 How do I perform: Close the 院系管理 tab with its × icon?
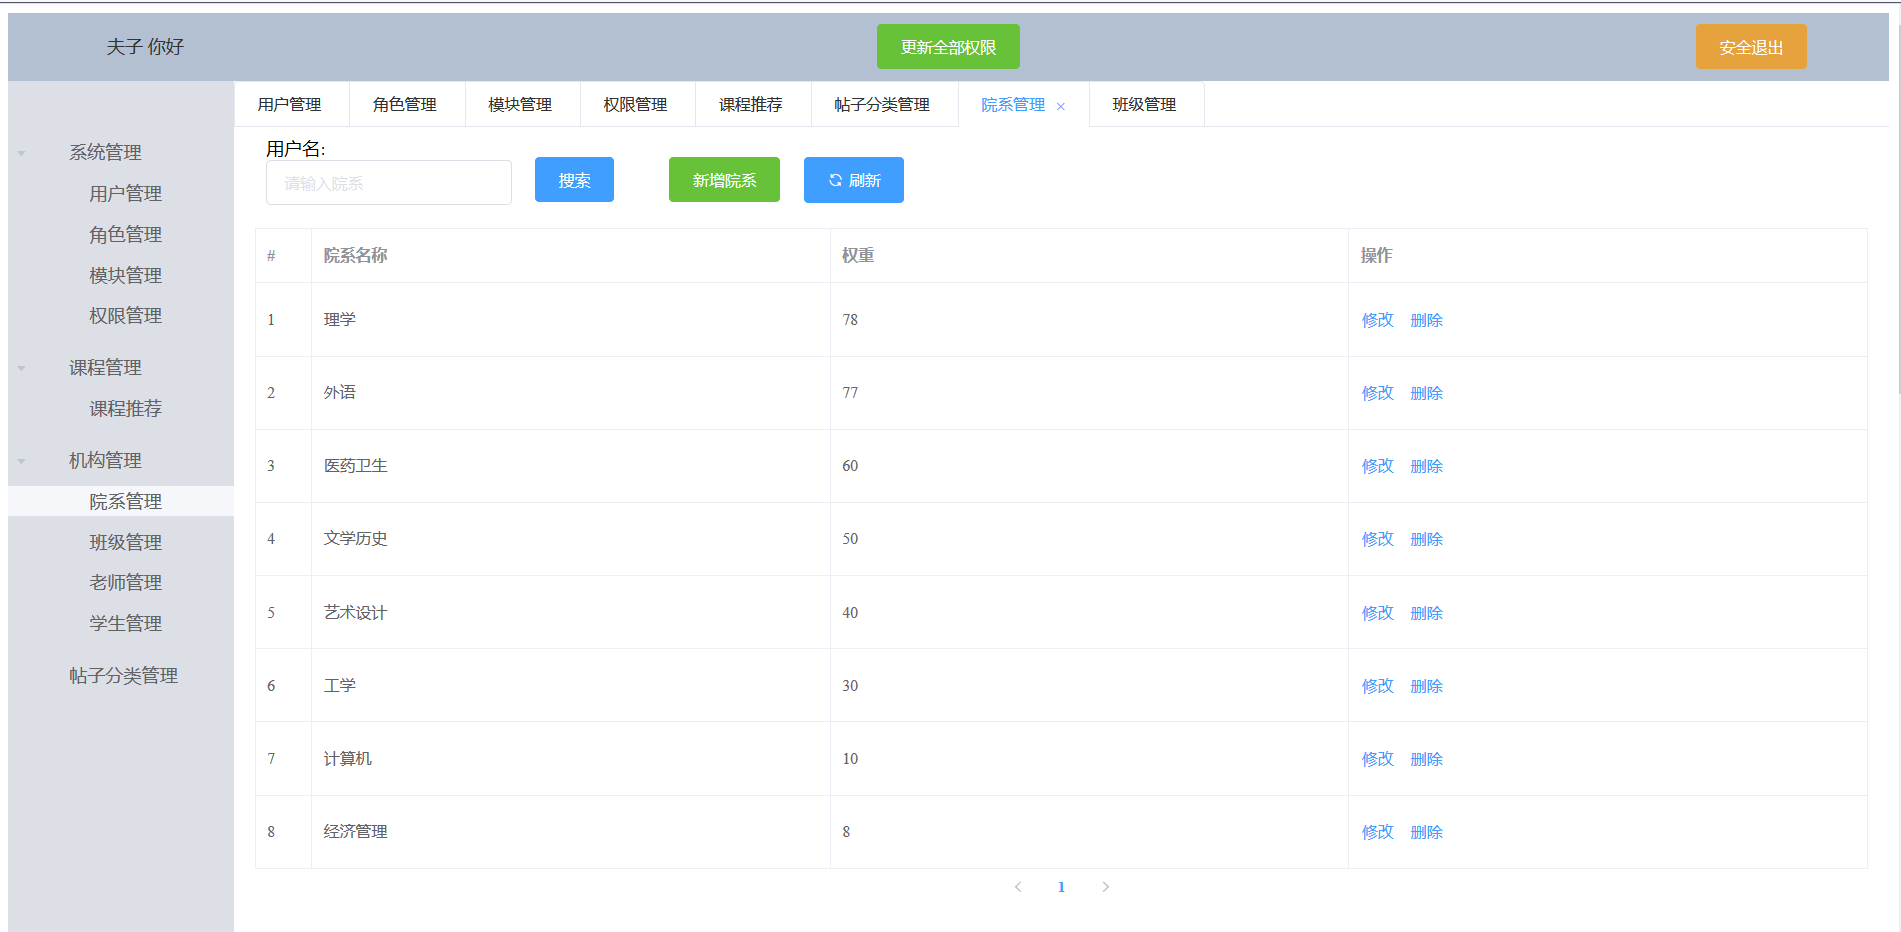[1062, 106]
